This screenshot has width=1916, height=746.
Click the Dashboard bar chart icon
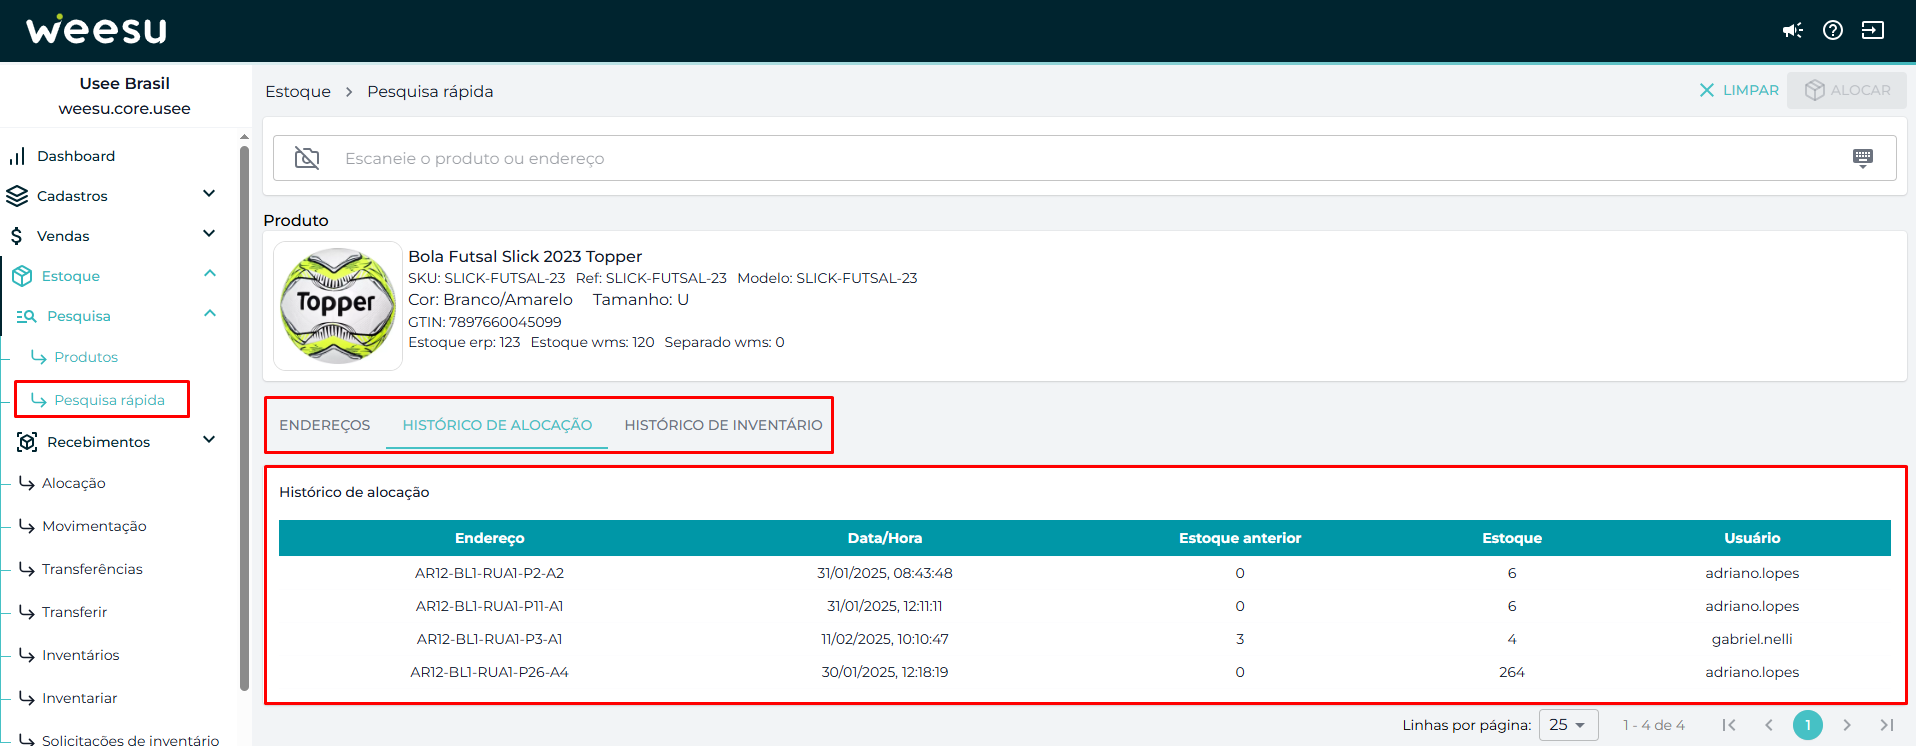[17, 156]
